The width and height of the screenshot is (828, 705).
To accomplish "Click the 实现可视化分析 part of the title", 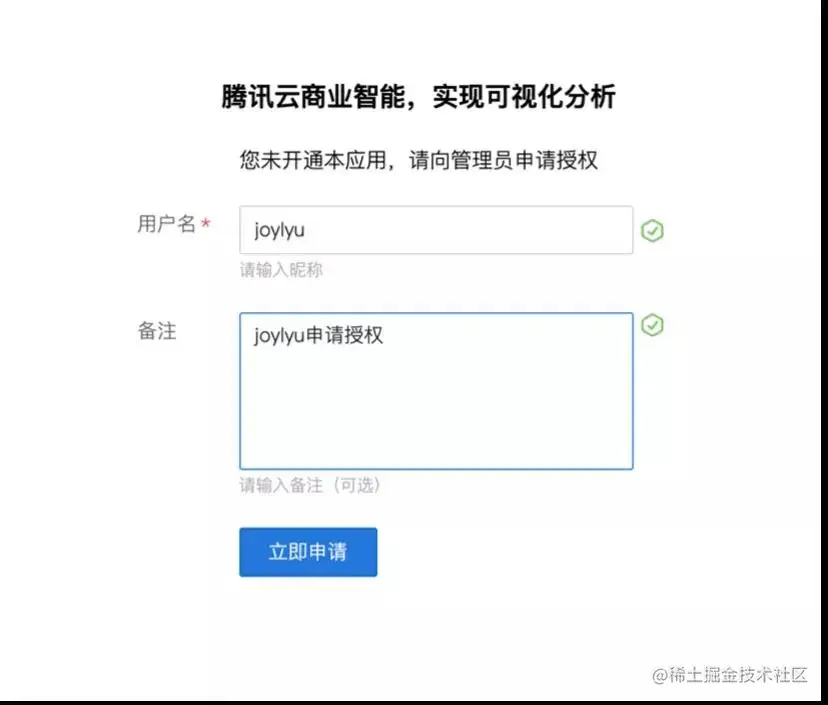I will point(524,97).
